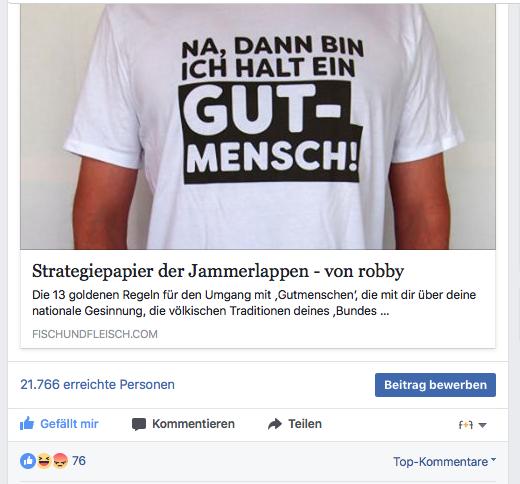Click the laughing Haha reaction emoji
The height and width of the screenshot is (484, 520).
44,461
